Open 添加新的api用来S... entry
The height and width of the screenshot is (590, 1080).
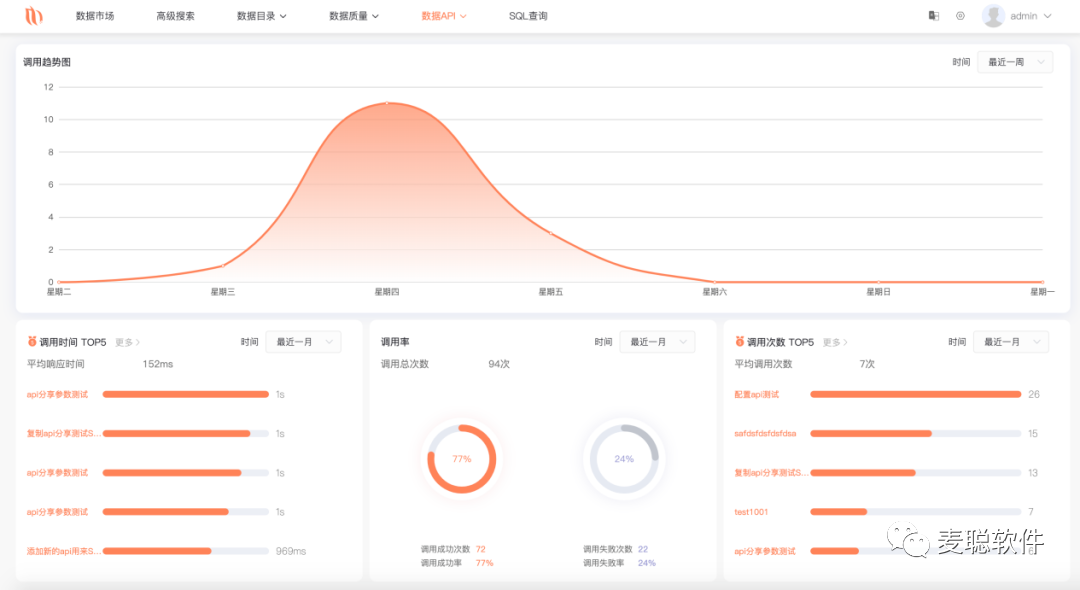[63, 551]
